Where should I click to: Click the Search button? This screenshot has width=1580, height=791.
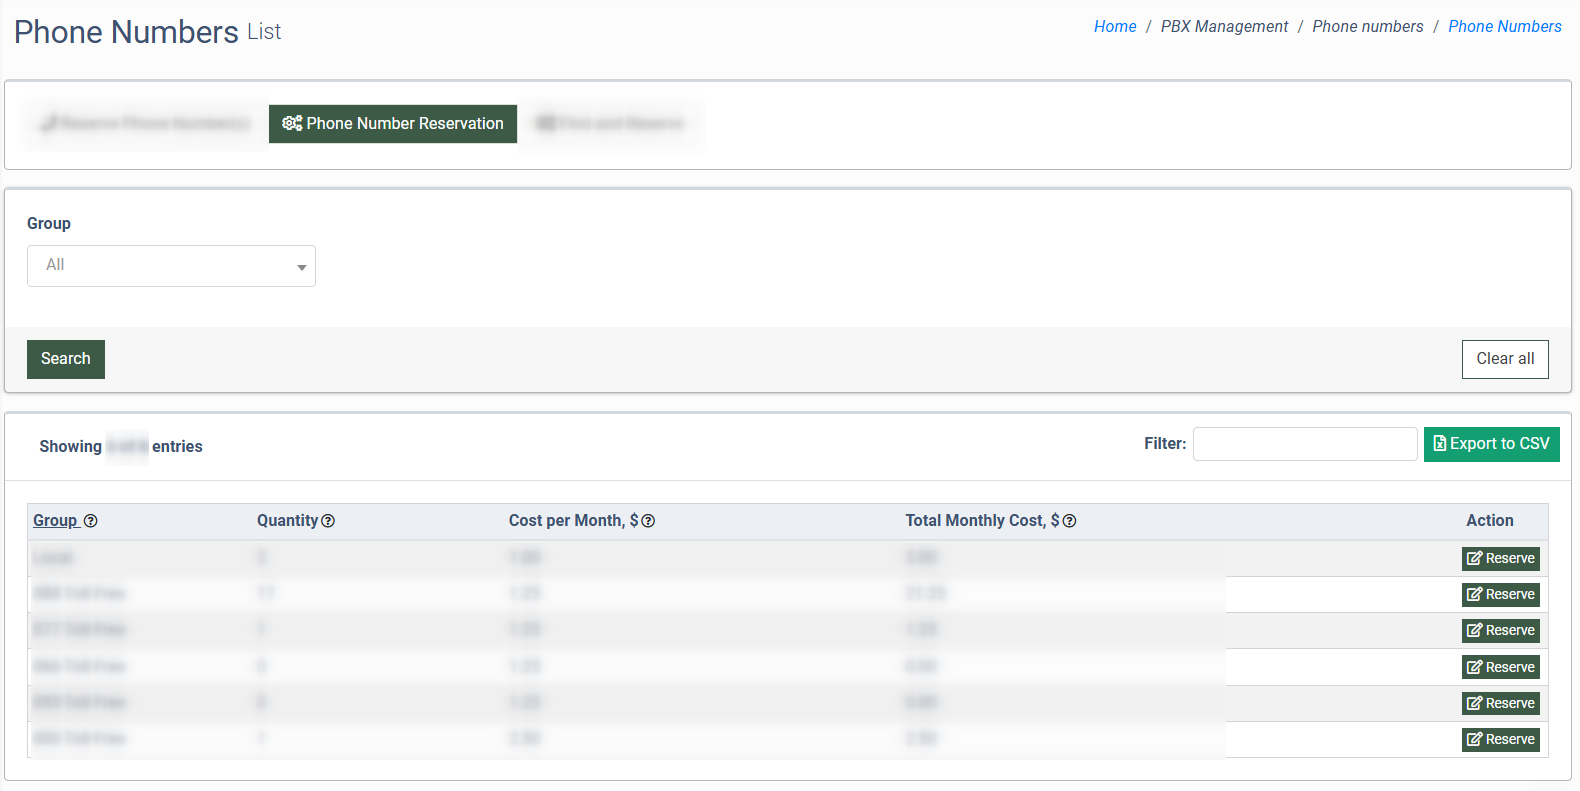[66, 359]
